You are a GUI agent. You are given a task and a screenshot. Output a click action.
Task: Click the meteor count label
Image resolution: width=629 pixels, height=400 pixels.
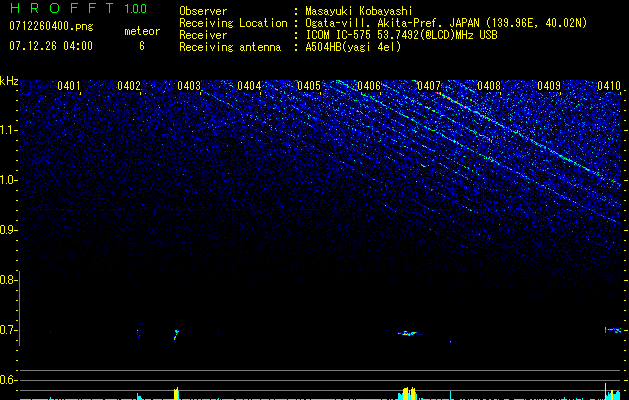[x=142, y=31]
